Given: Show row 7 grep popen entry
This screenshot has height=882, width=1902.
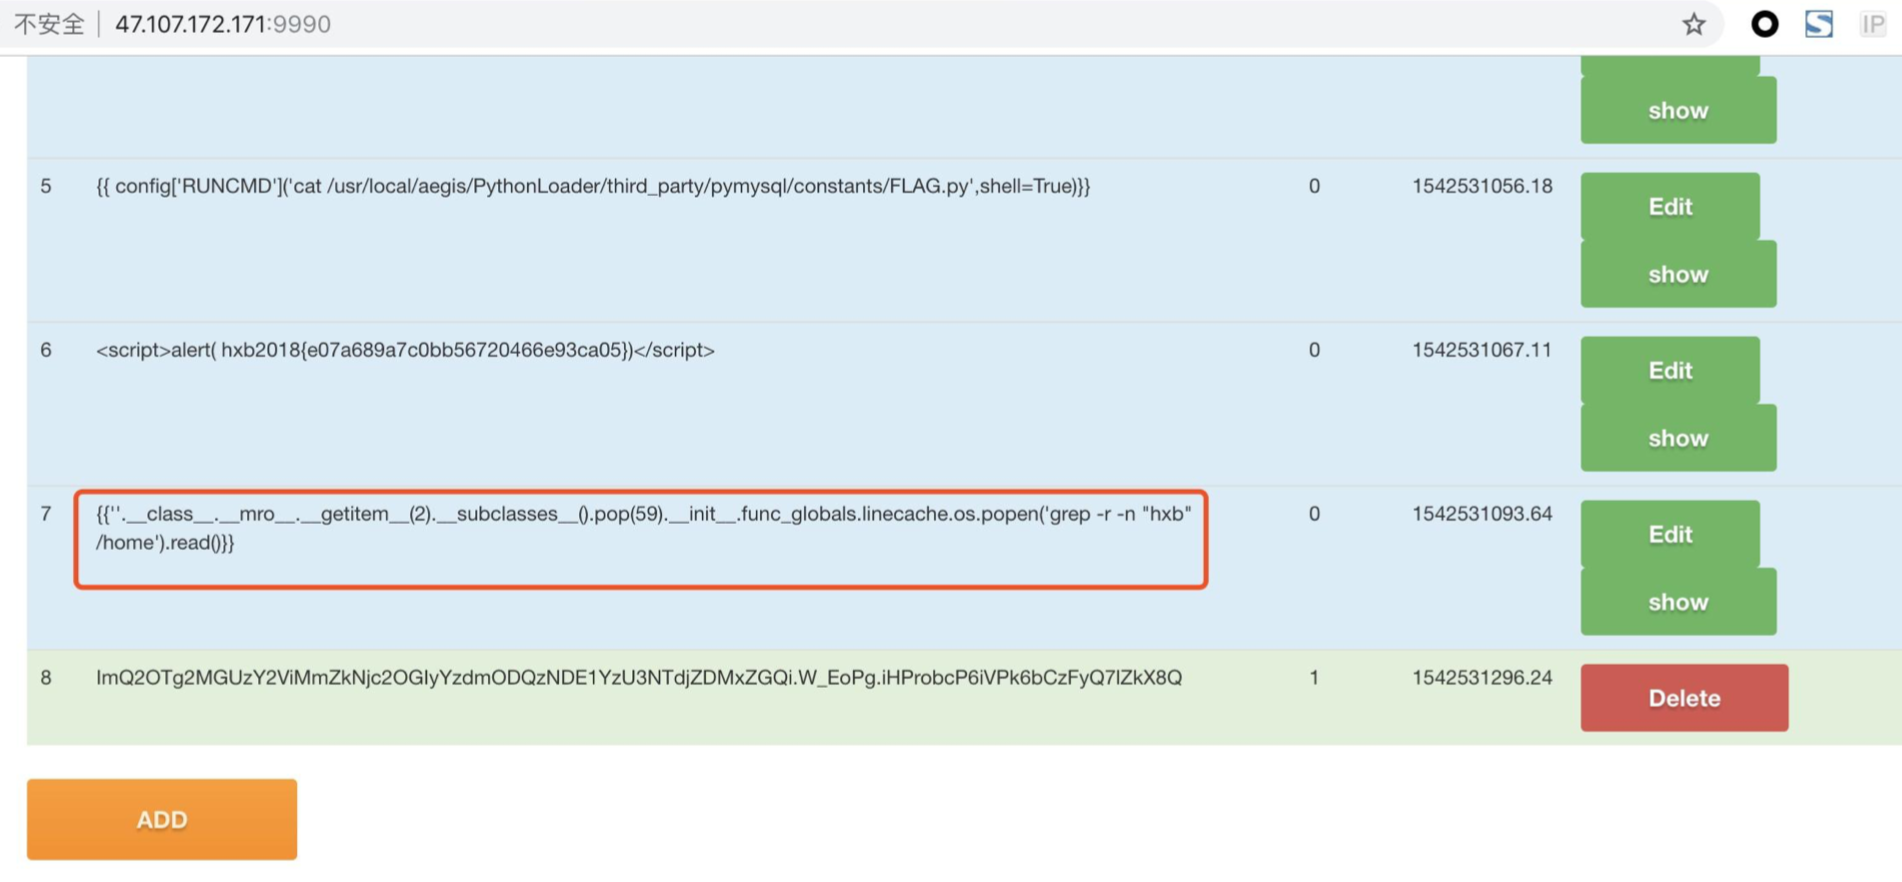Looking at the screenshot, I should tap(1678, 602).
